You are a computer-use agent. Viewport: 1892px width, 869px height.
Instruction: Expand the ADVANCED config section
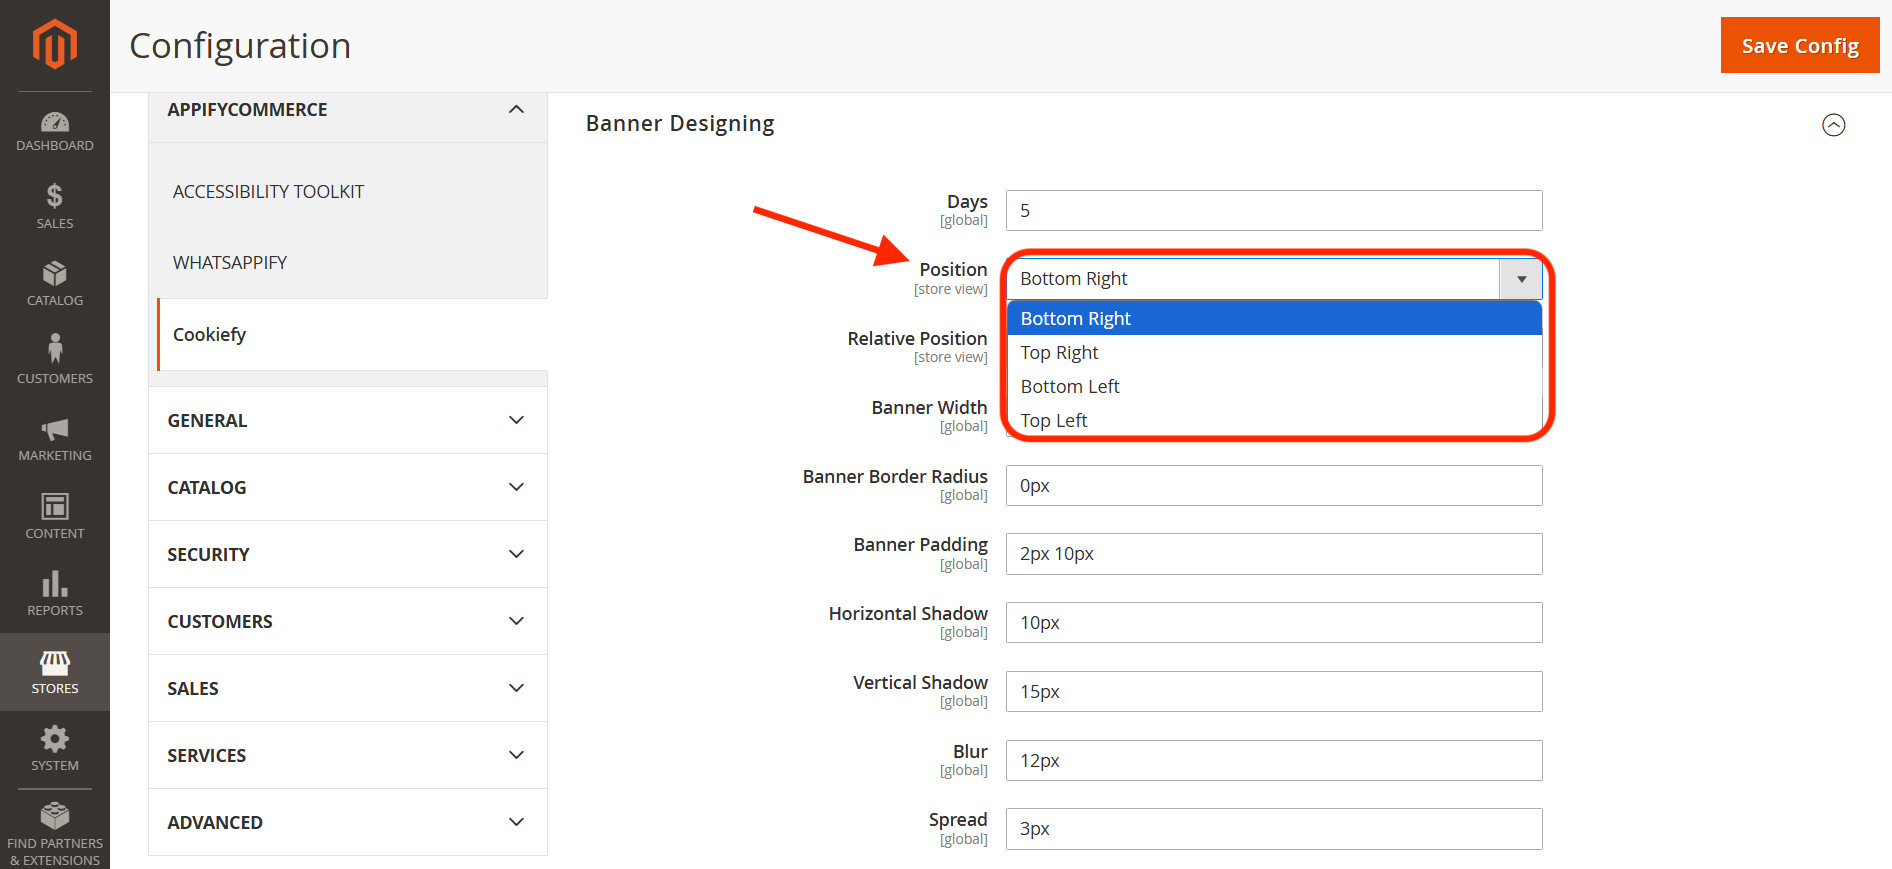[348, 822]
